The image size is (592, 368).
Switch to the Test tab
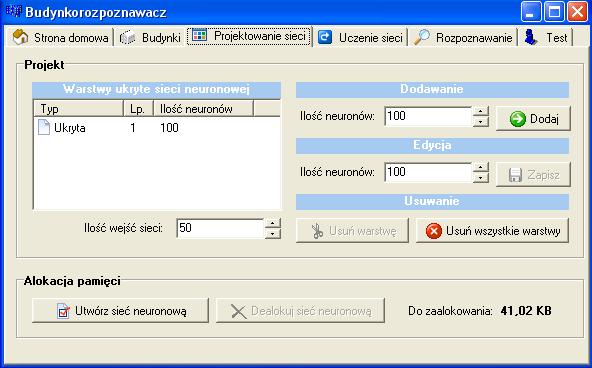point(546,37)
